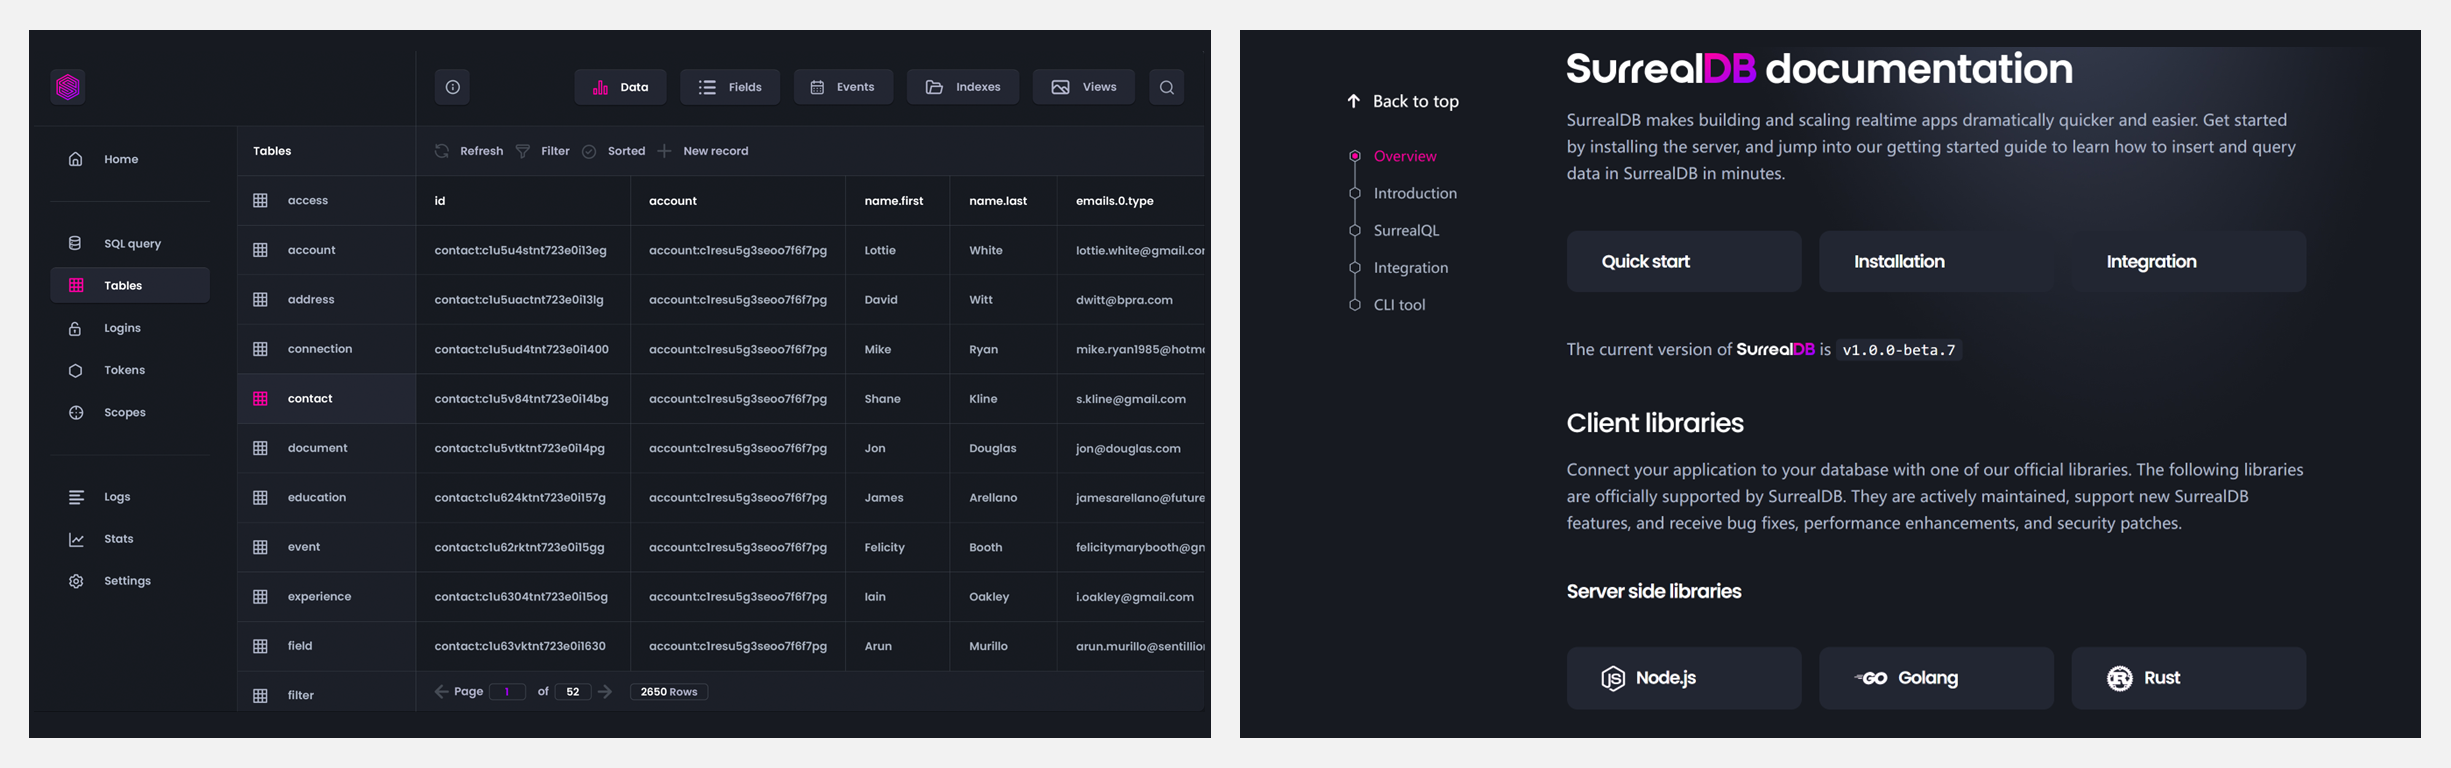
Task: Open SQL query in the sidebar
Action: click(130, 243)
